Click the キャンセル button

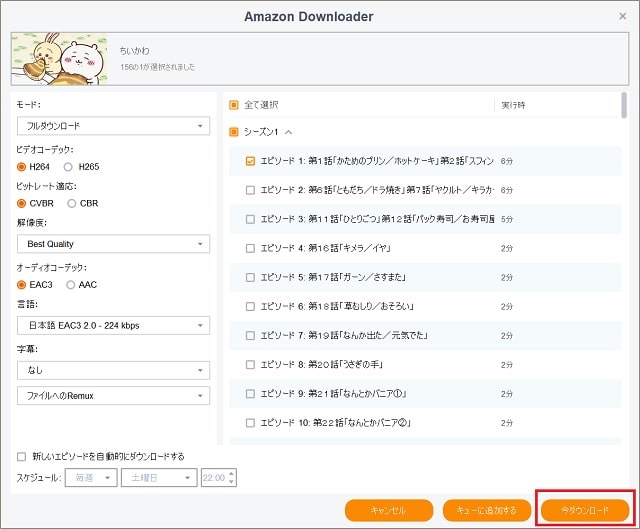click(389, 510)
